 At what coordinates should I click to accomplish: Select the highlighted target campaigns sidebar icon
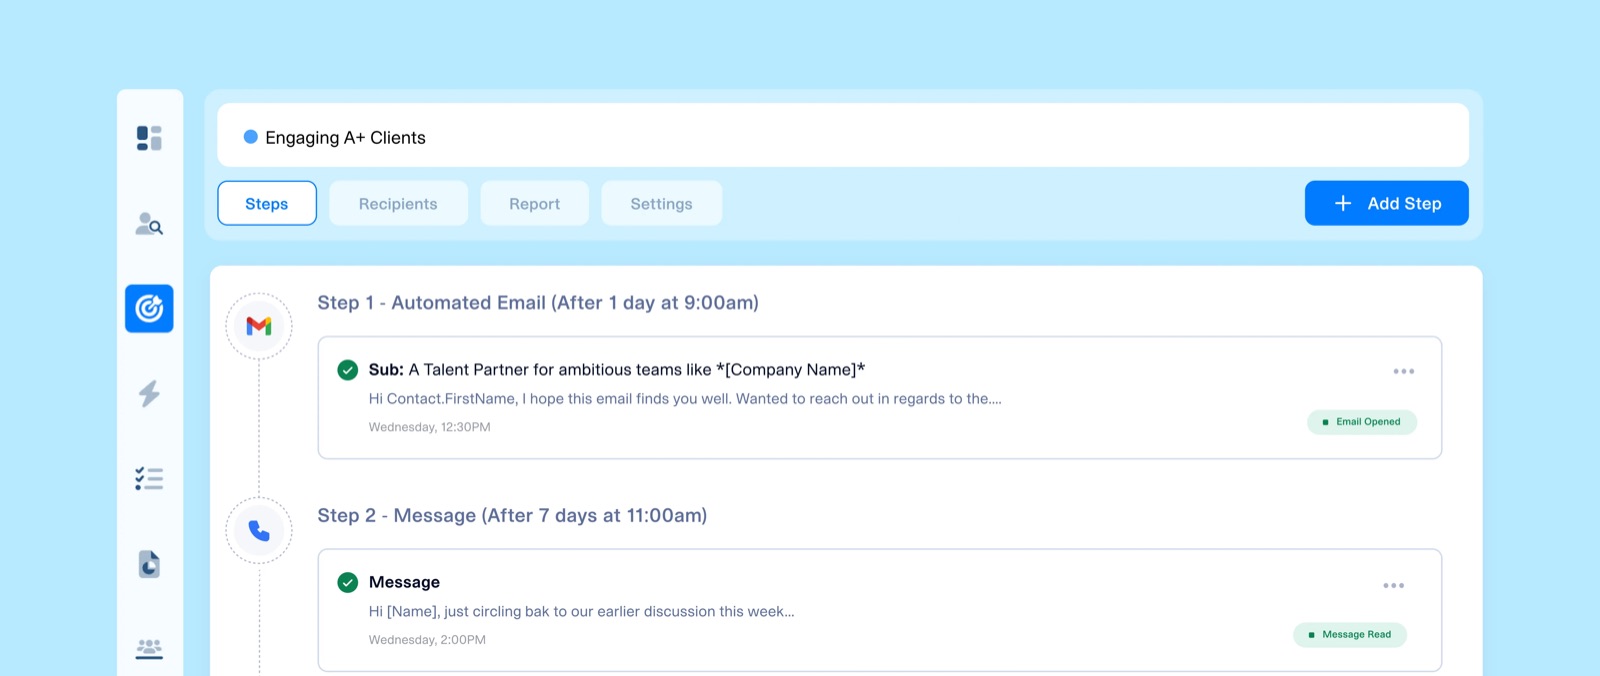point(149,308)
